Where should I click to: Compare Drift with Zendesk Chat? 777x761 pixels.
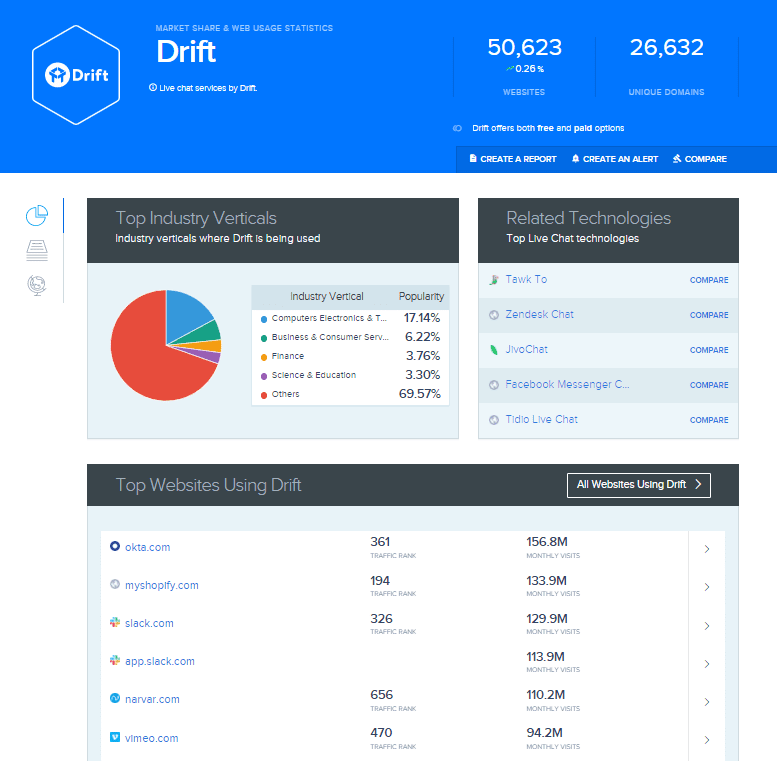709,315
